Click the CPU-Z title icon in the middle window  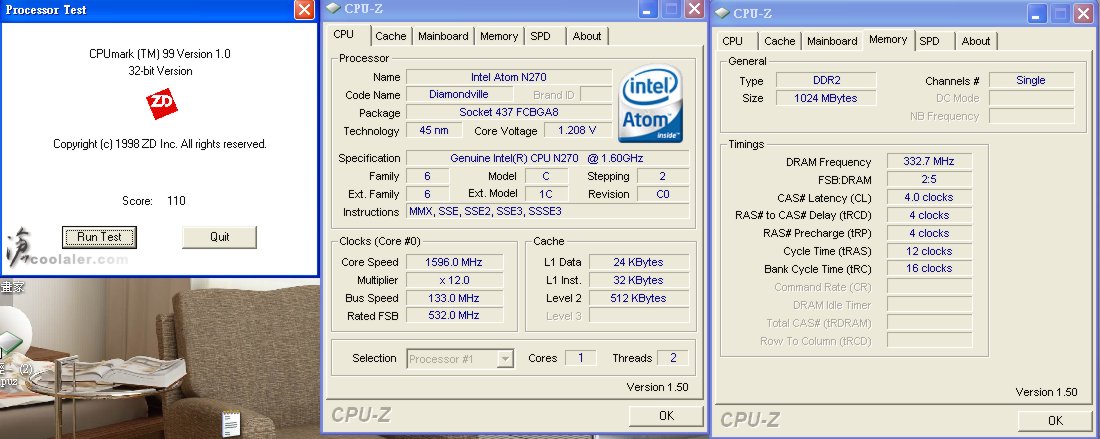pyautogui.click(x=334, y=9)
